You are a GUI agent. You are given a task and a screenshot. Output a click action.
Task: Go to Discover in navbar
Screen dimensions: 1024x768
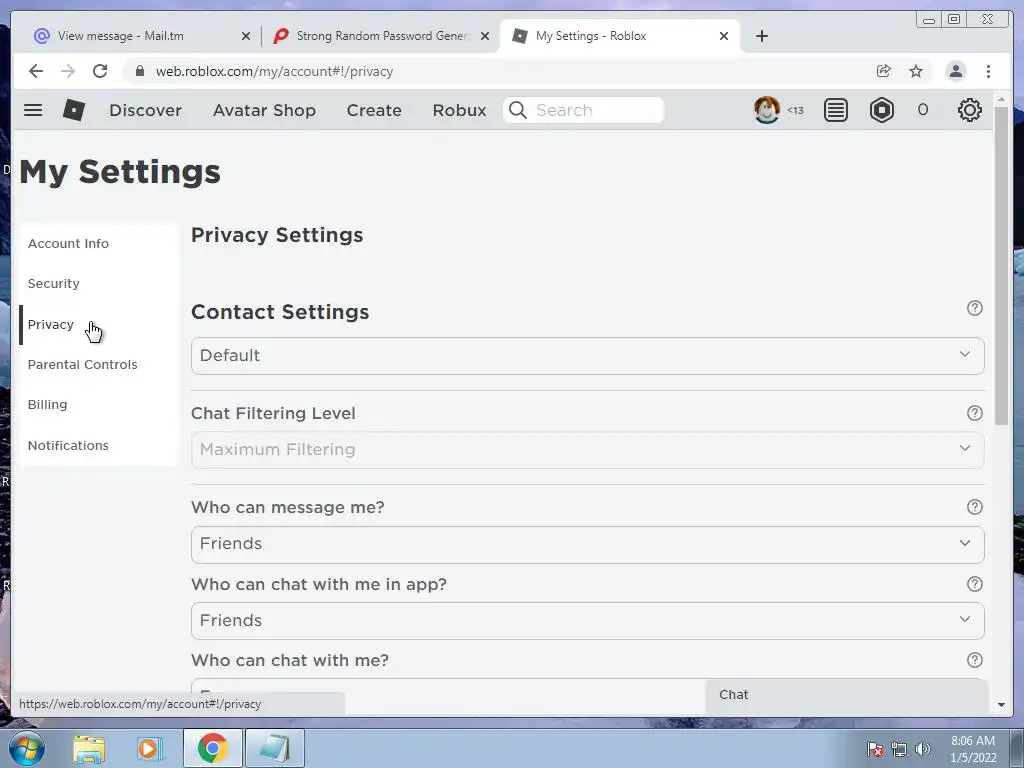[145, 110]
